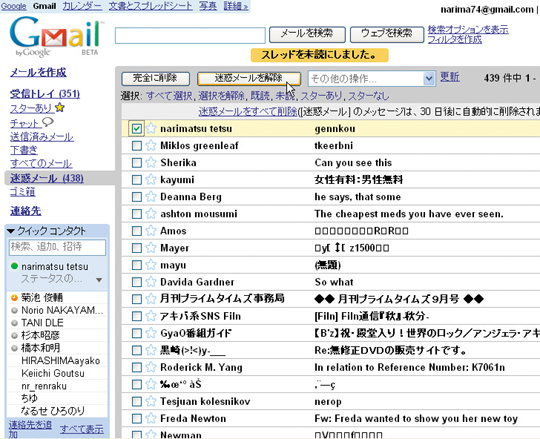
Task: Open 受信トレイ (351) folder
Action: 45,94
